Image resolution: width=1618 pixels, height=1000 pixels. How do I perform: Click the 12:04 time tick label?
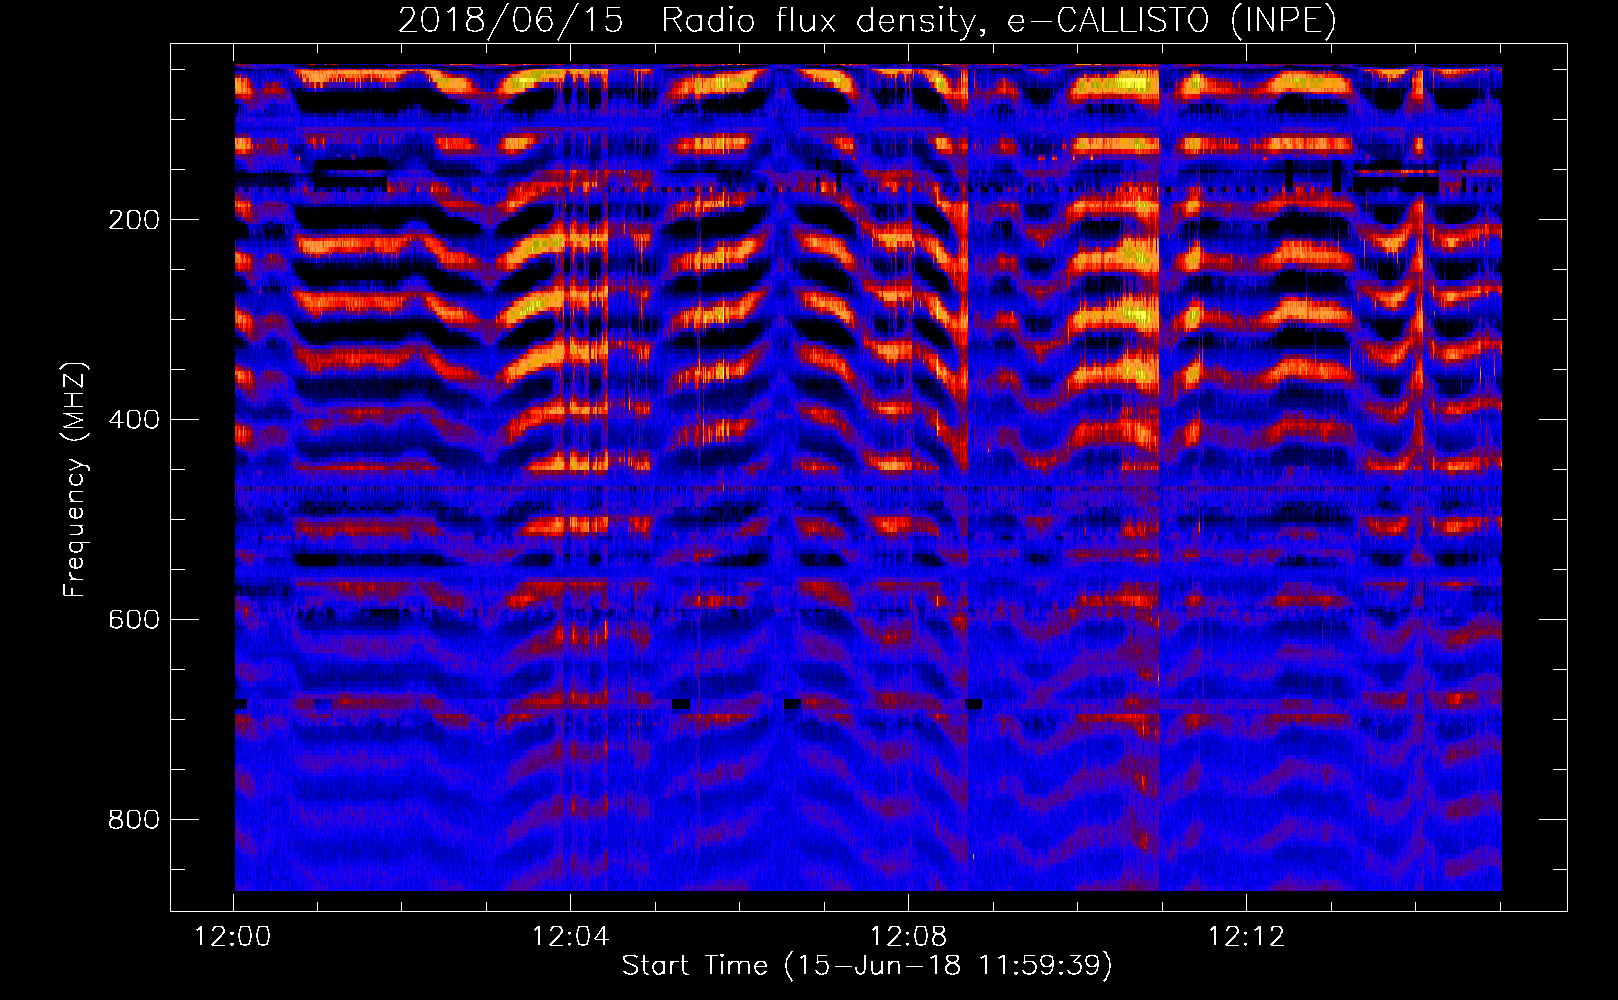click(x=571, y=937)
